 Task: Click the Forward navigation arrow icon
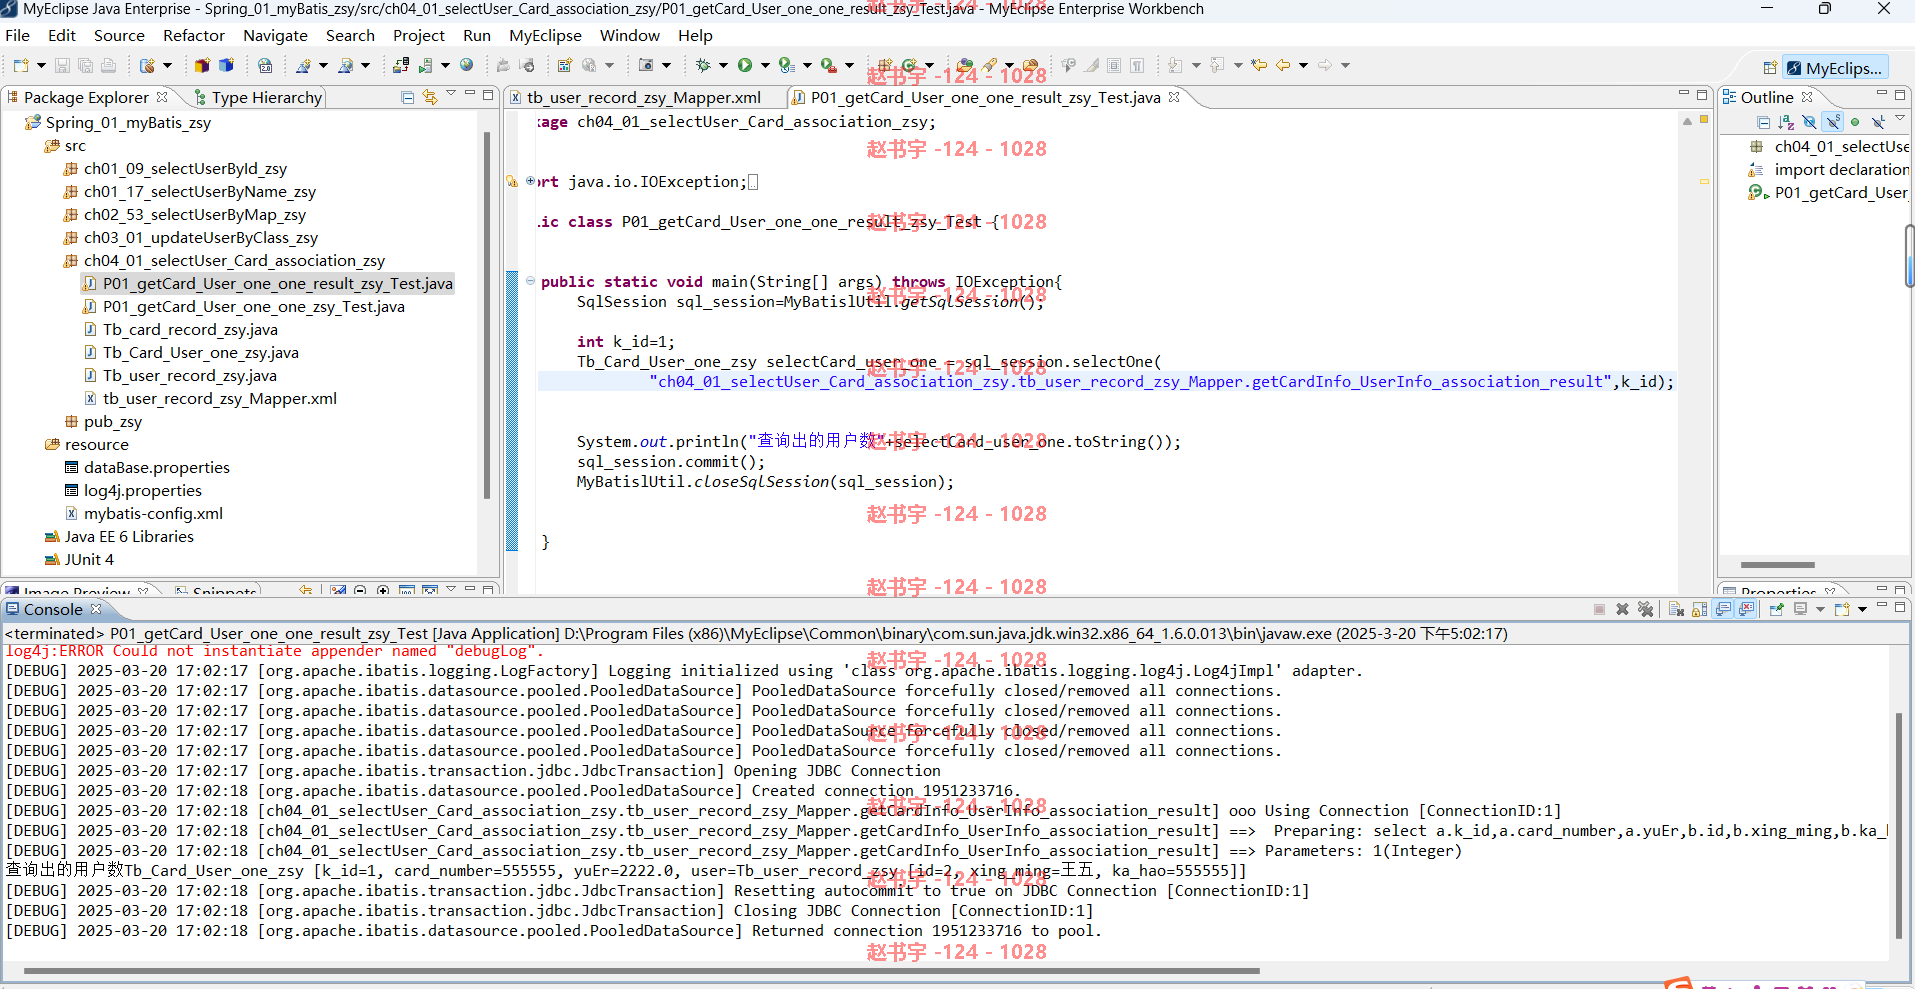tap(1325, 65)
